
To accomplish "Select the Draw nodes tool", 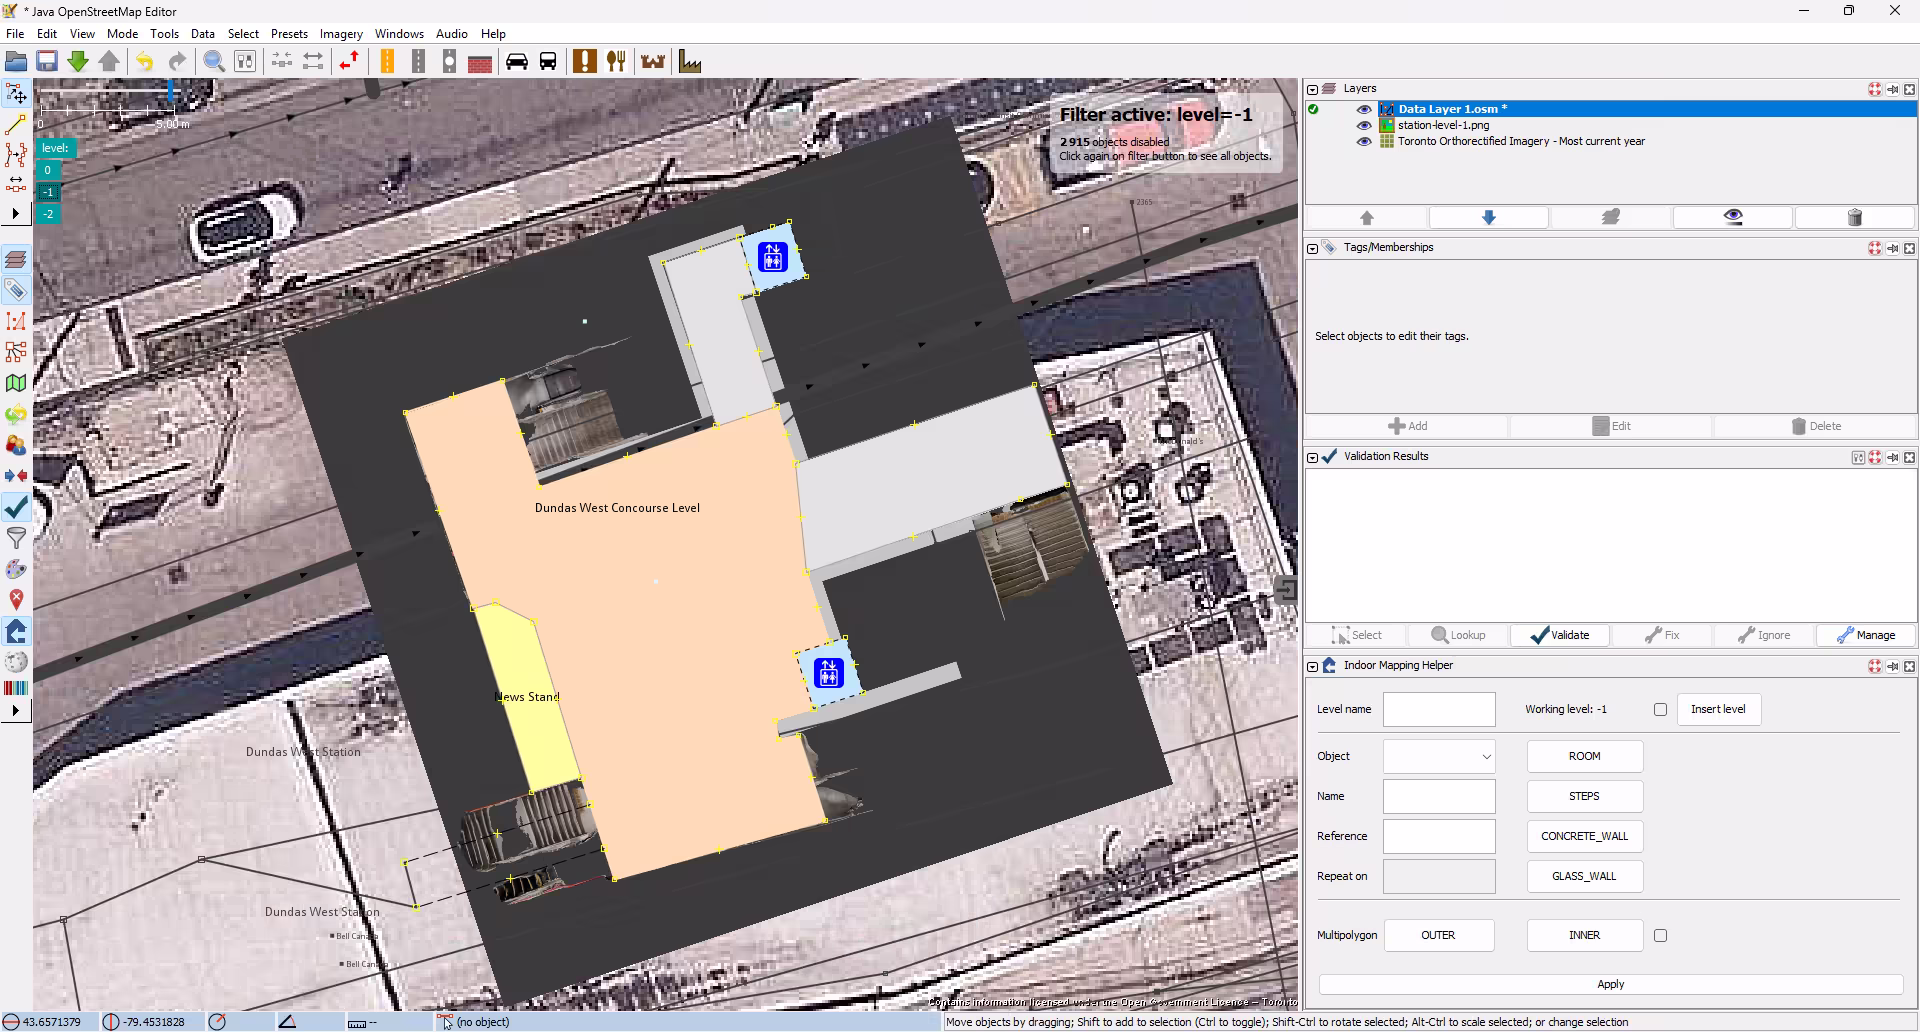I will coord(16,124).
